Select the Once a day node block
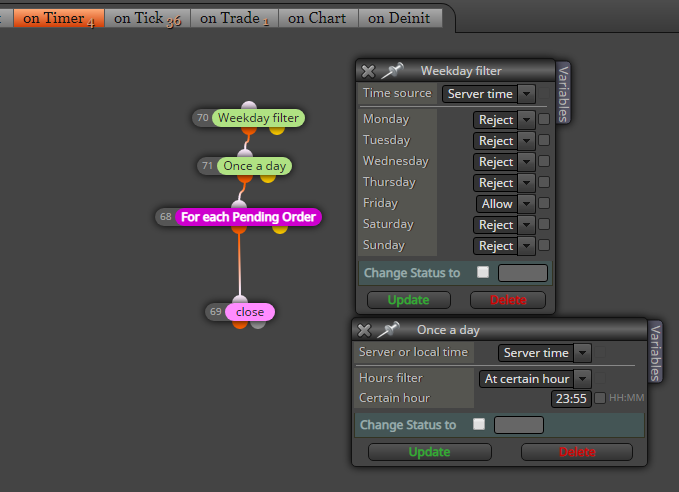This screenshot has width=679, height=492. pyautogui.click(x=255, y=166)
